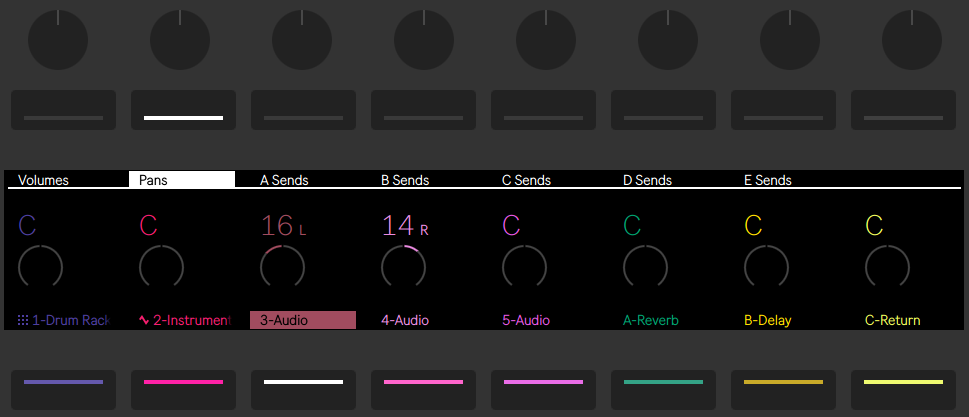Screen dimensions: 969x417
Task: Click the Instrument waveform icon on track 2
Action: pos(144,321)
